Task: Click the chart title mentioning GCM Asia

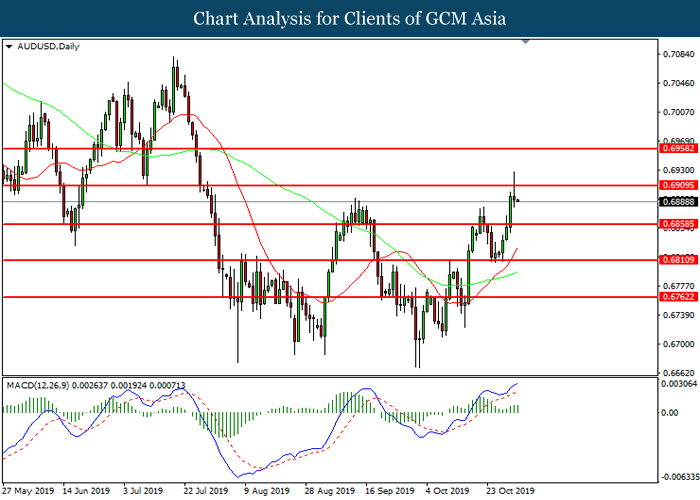Action: point(349,18)
